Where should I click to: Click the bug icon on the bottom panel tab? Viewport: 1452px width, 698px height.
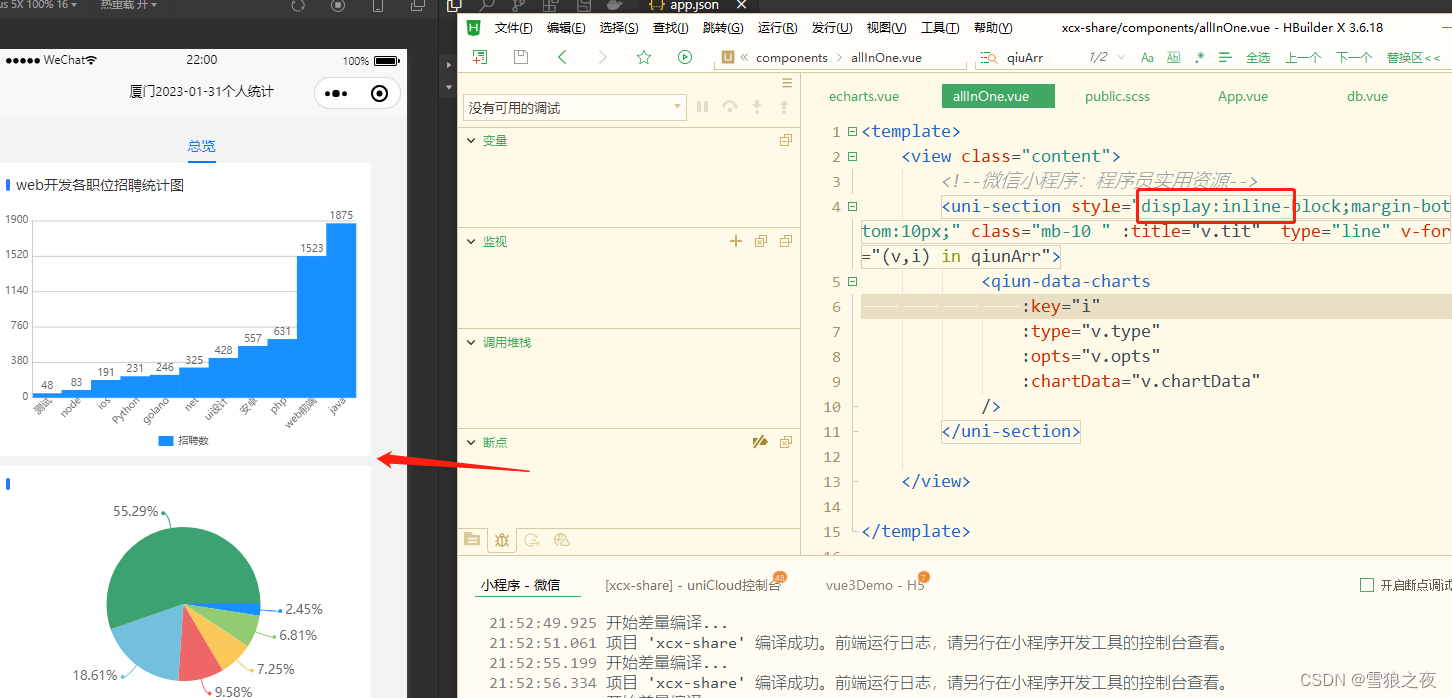(502, 539)
